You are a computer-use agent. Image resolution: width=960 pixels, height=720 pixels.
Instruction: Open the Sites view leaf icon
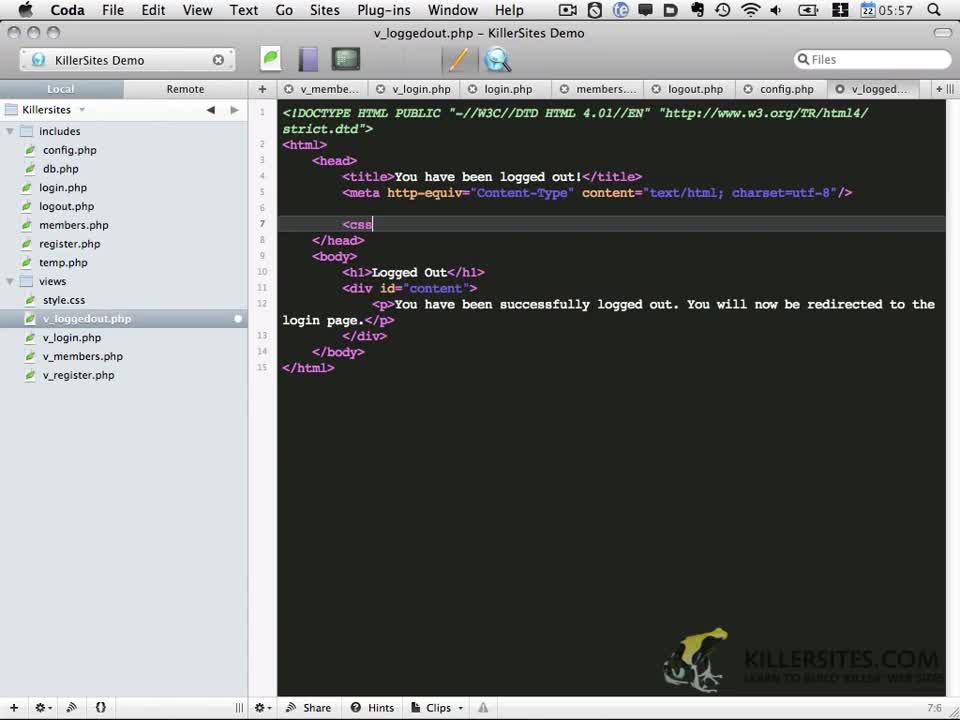coord(270,59)
